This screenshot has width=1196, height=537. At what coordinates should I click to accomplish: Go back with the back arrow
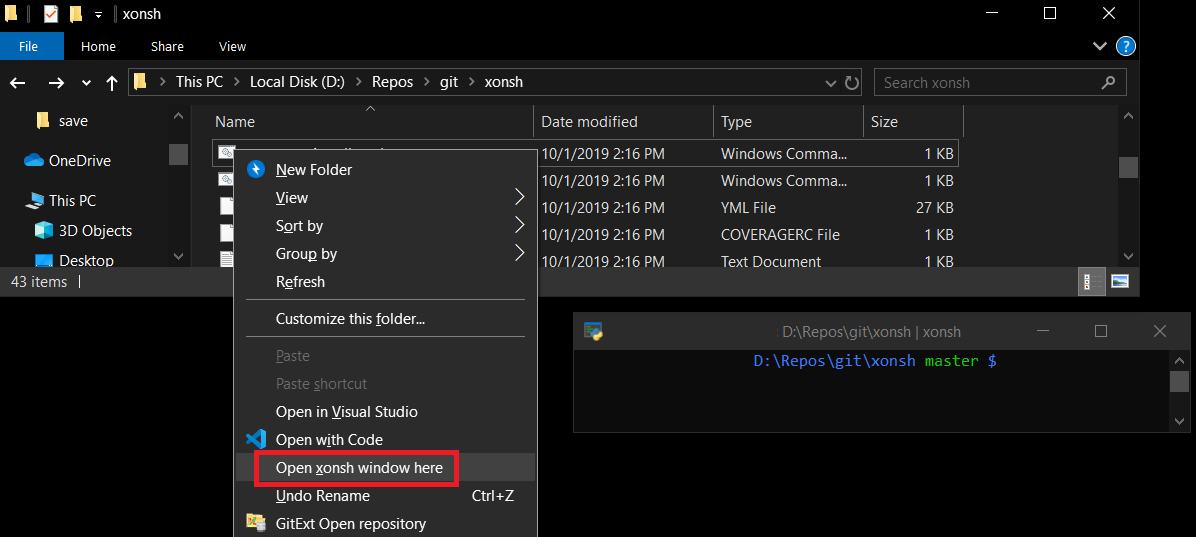17,82
